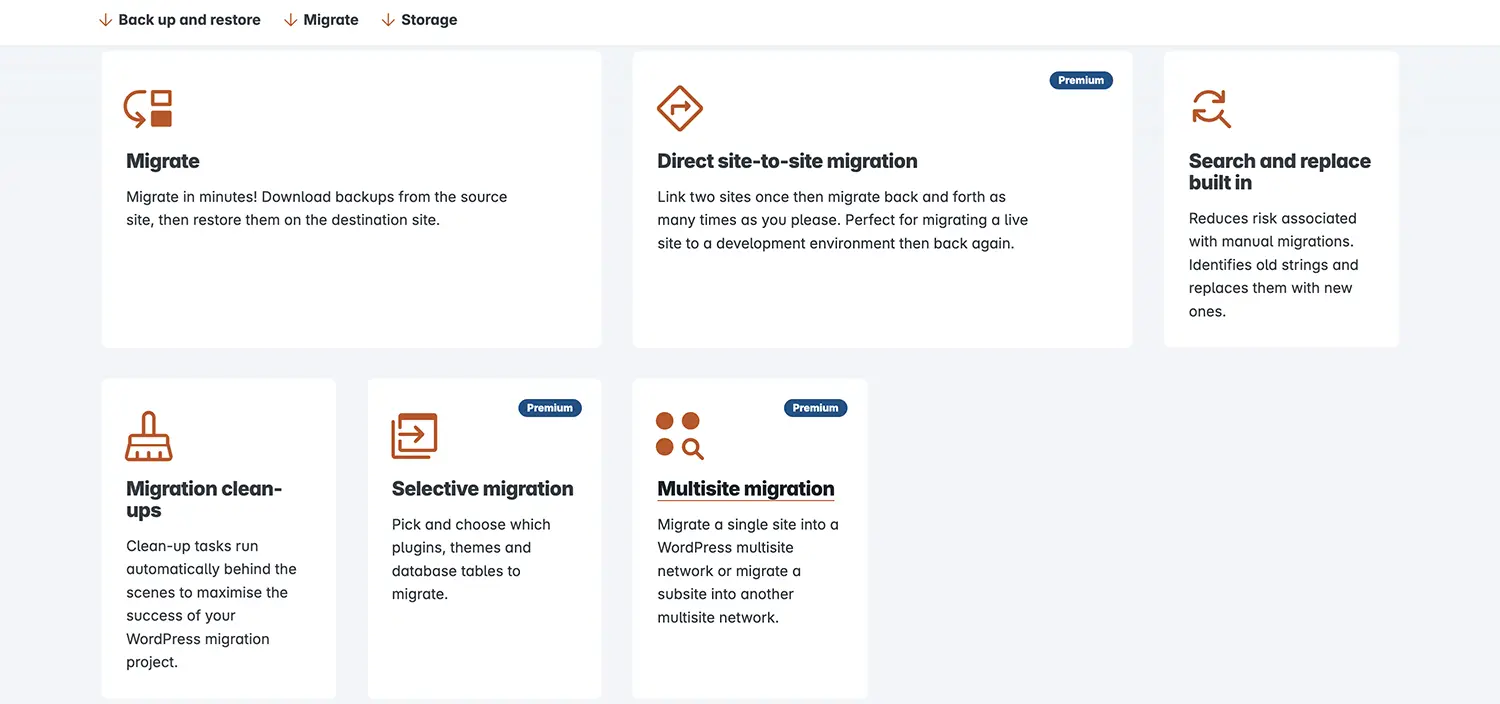Screen dimensions: 1500x704
Task: Jump to the Migrate section in nav
Action: point(331,20)
